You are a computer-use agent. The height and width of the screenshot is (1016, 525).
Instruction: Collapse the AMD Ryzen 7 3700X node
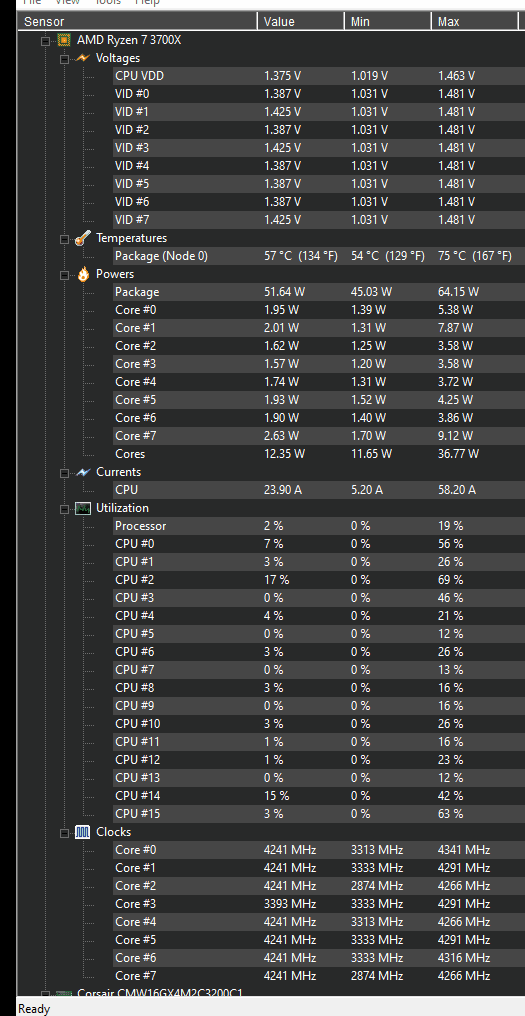pos(45,41)
